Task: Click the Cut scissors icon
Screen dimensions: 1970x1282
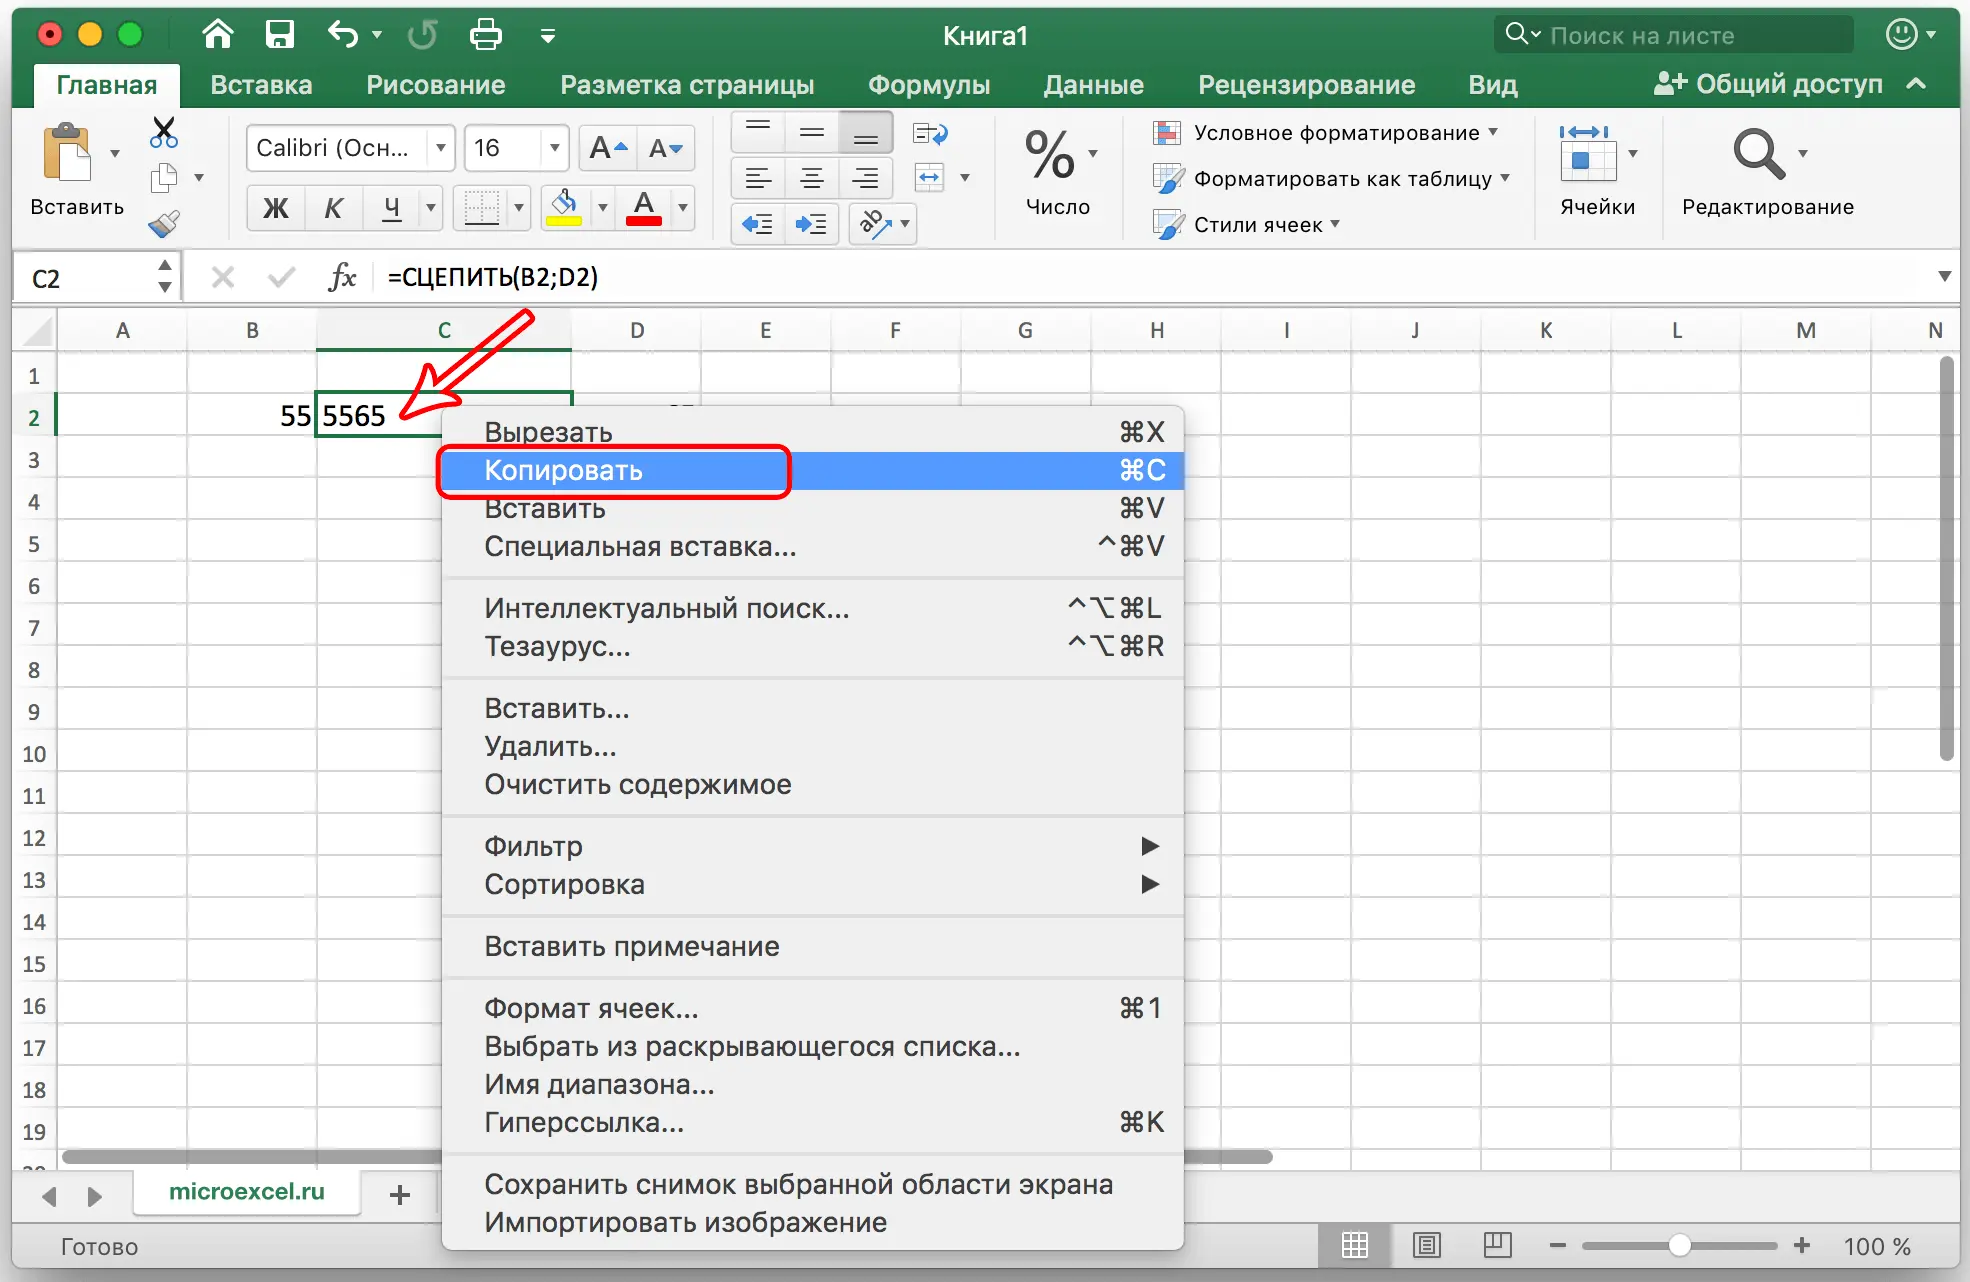Action: [x=163, y=131]
